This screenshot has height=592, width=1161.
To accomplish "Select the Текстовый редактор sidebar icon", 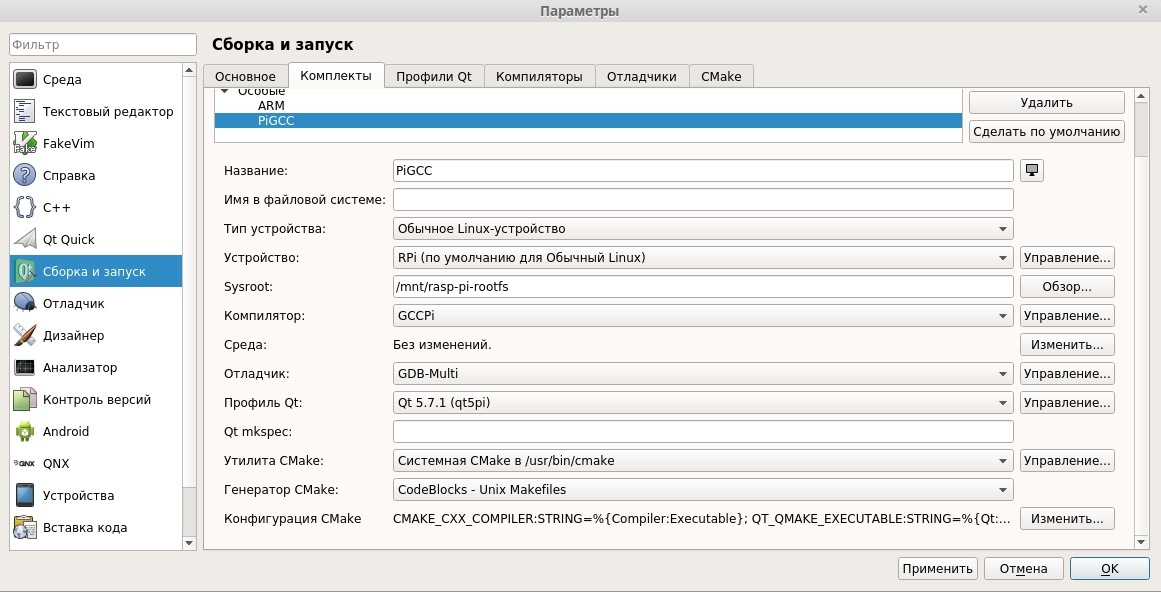I will coord(25,112).
